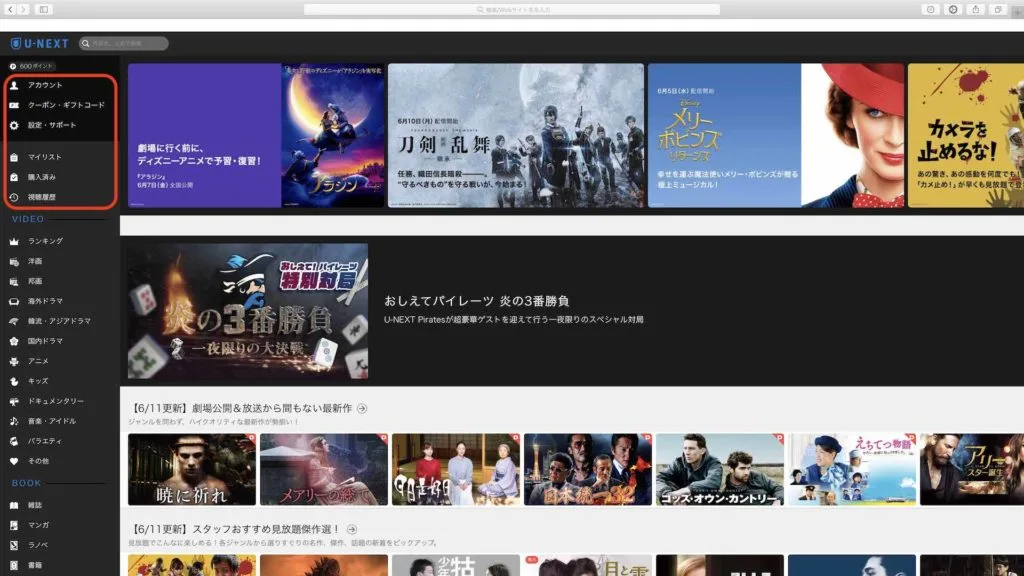Image resolution: width=1024 pixels, height=576 pixels.
Task: Expand latest releases with its arrow icon
Action: pyautogui.click(x=362, y=408)
